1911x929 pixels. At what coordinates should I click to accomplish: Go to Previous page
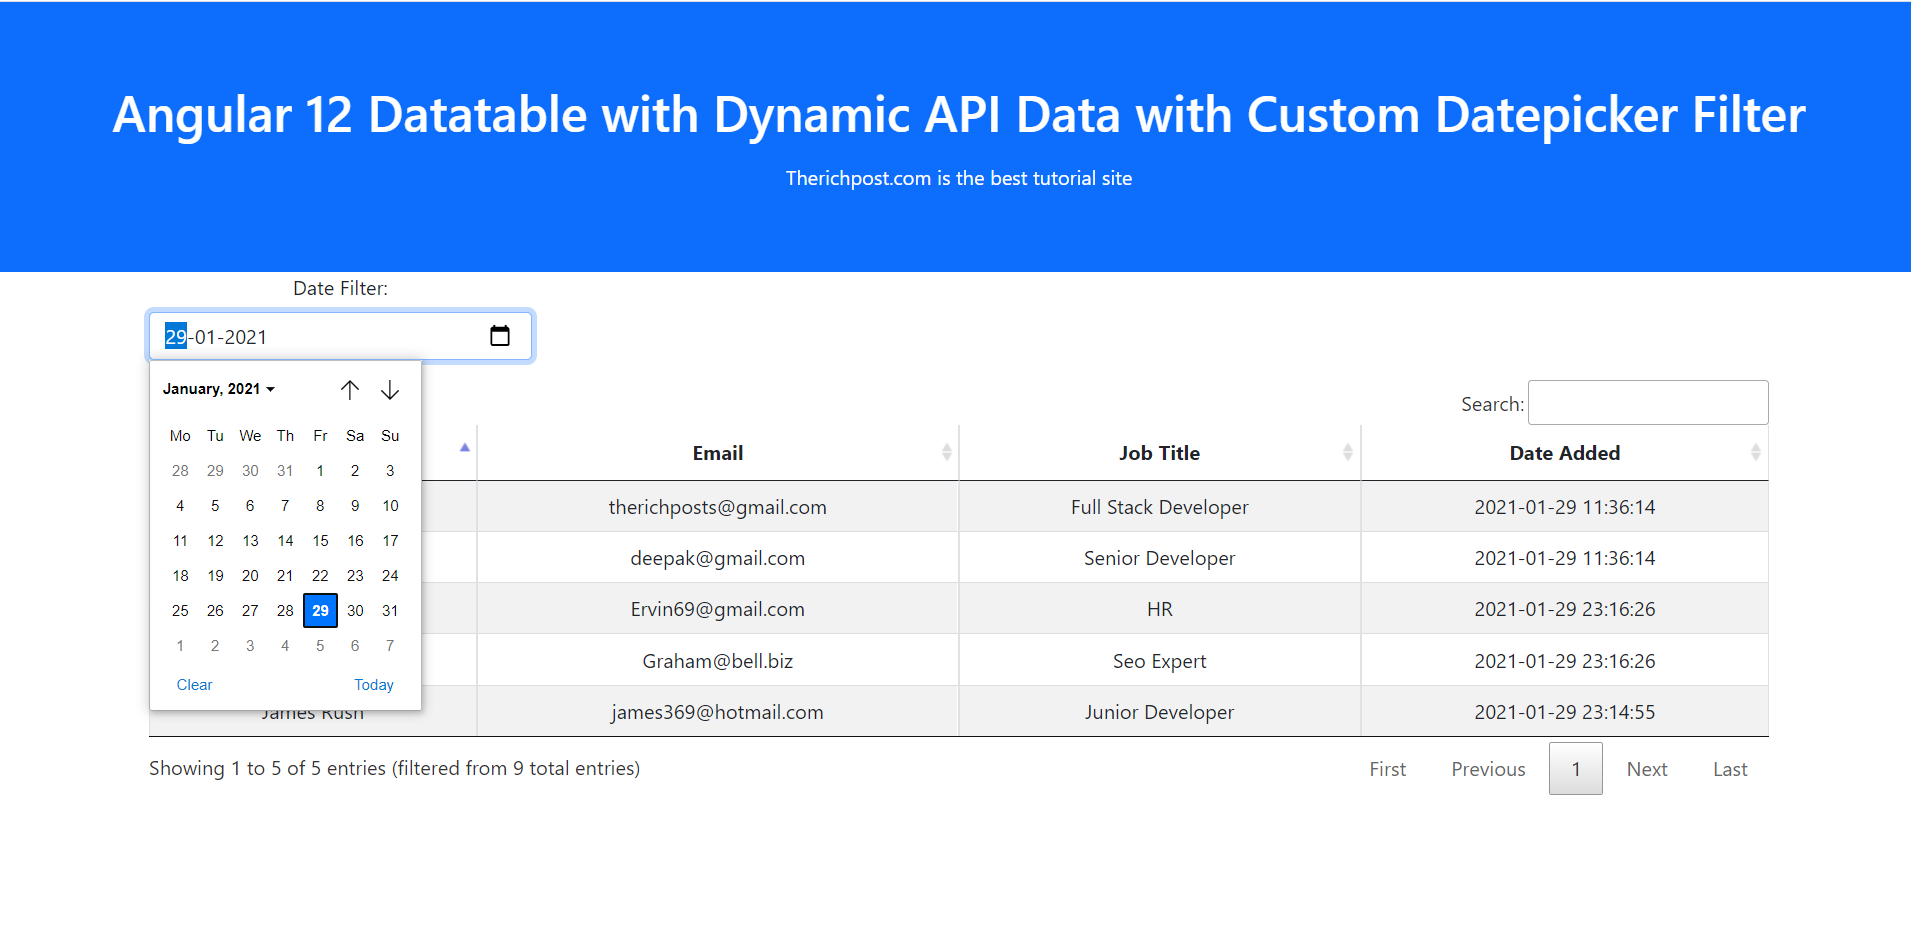coord(1489,769)
